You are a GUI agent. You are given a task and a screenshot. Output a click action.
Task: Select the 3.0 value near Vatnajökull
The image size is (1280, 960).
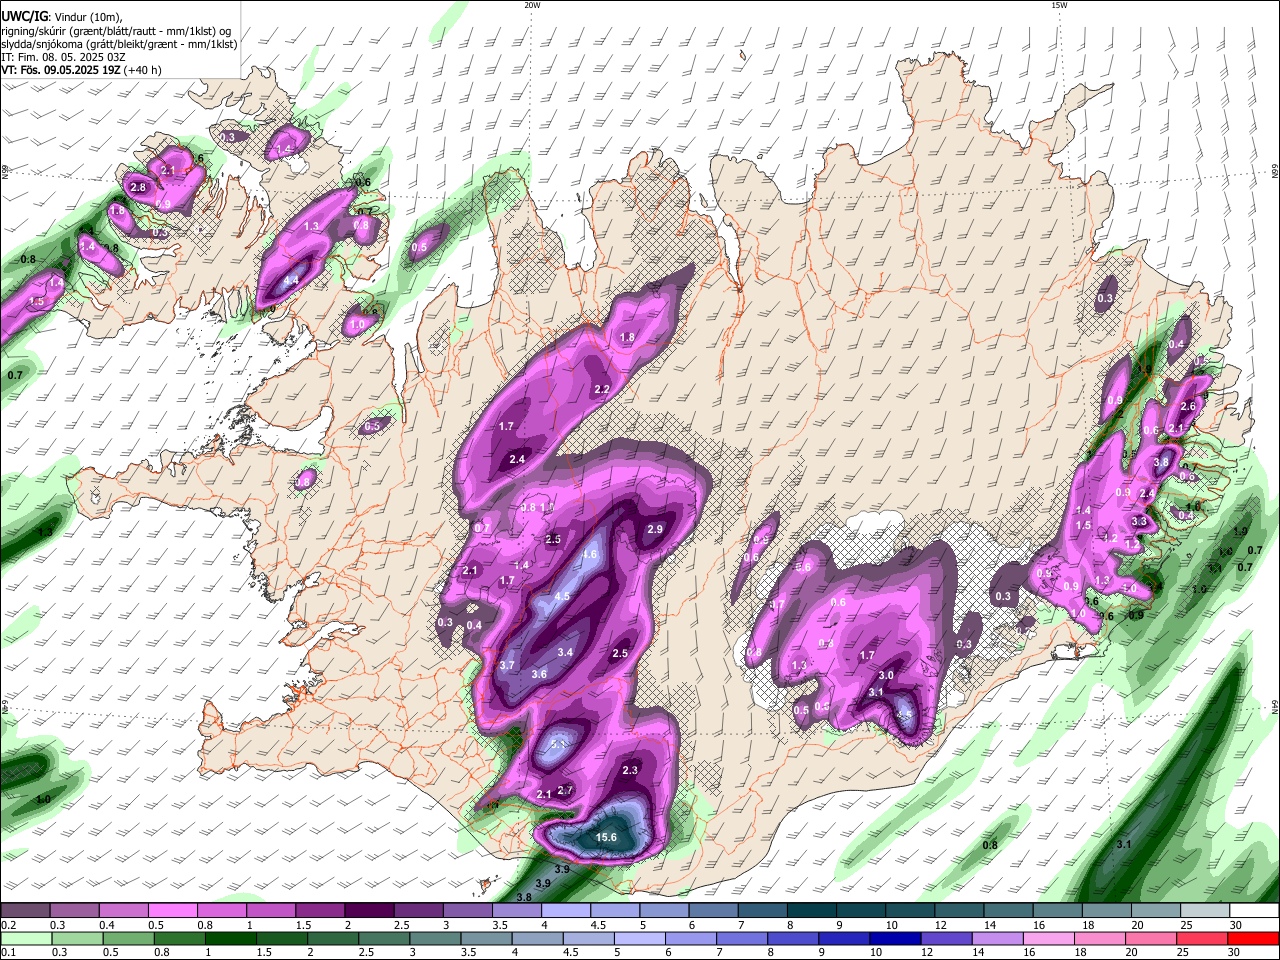tap(886, 676)
